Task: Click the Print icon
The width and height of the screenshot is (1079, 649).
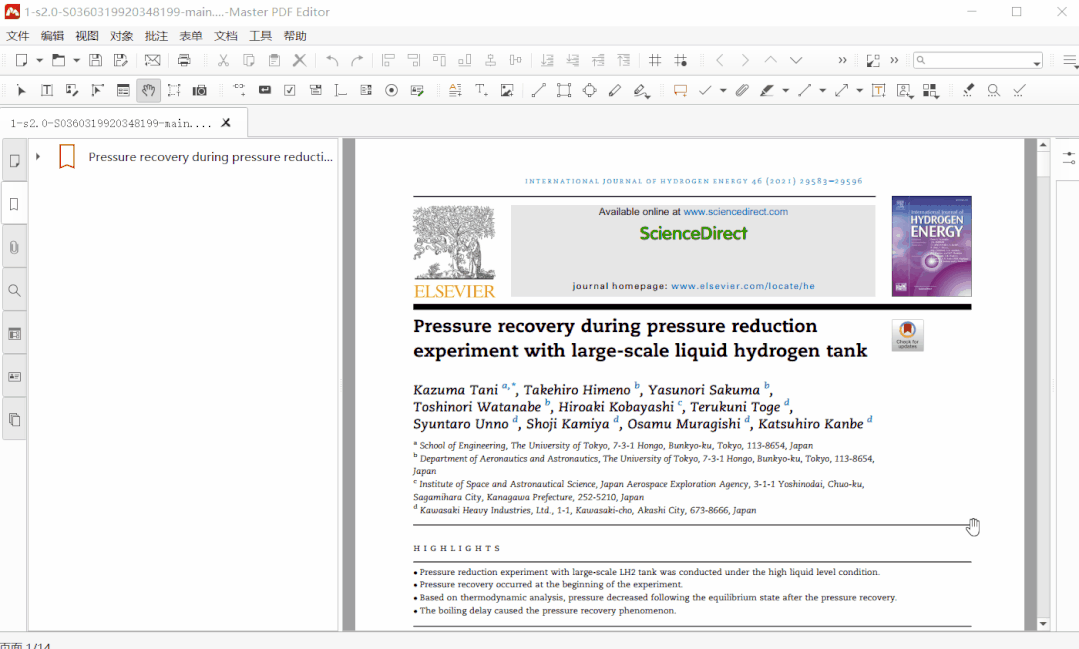Action: click(184, 60)
